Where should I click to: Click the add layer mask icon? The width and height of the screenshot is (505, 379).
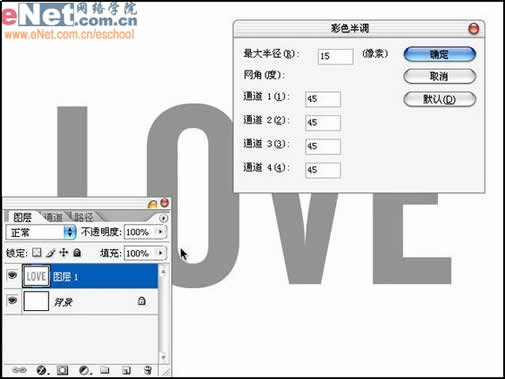pyautogui.click(x=62, y=370)
